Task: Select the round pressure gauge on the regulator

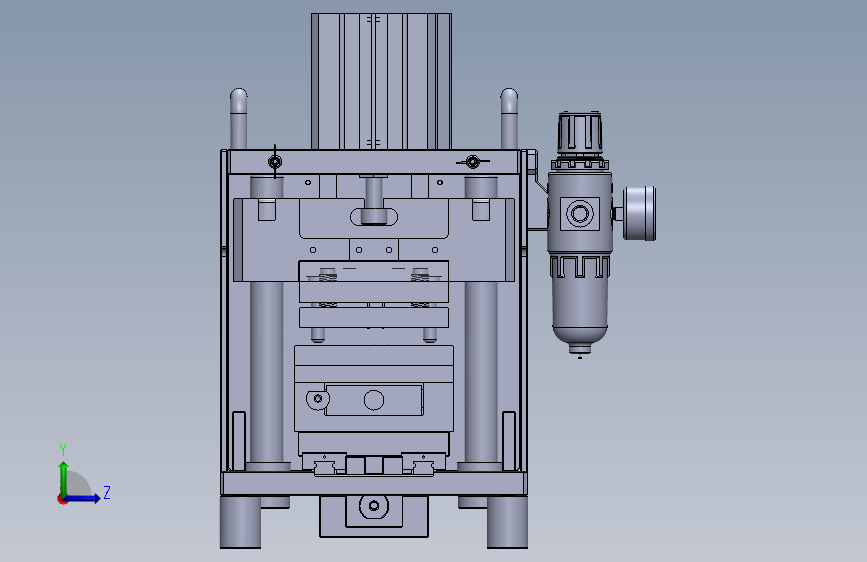Action: (x=639, y=213)
